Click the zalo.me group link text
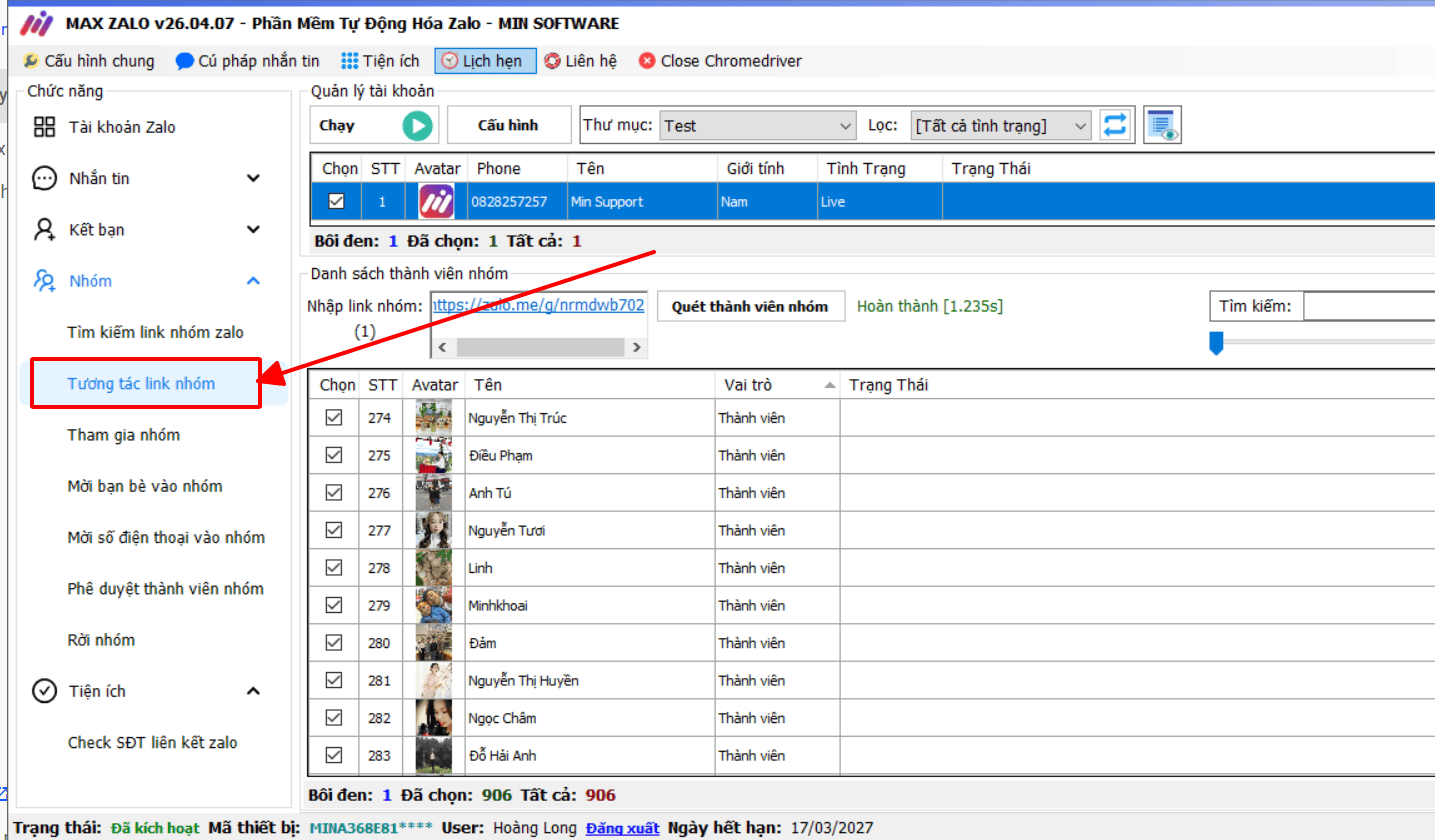 538,305
